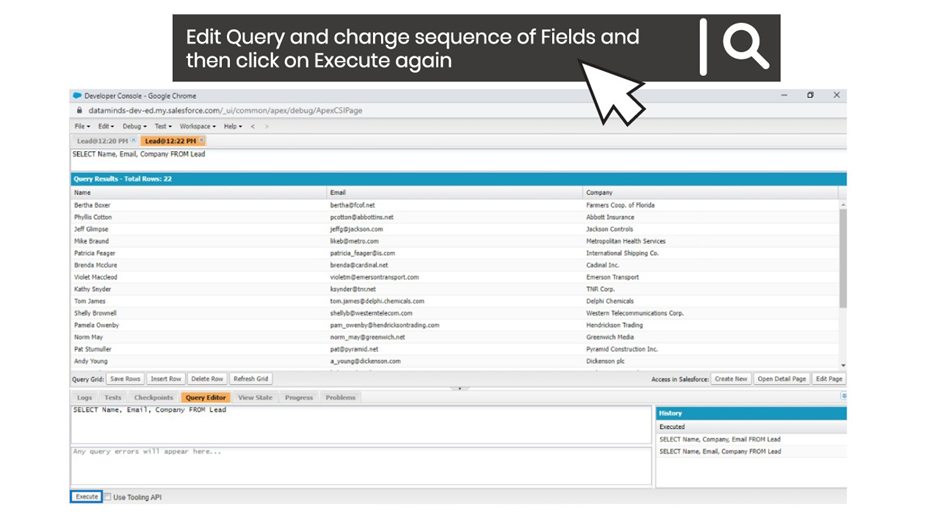The width and height of the screenshot is (940, 529).
Task: Select the Bertha Boxer row
Action: tap(454, 205)
